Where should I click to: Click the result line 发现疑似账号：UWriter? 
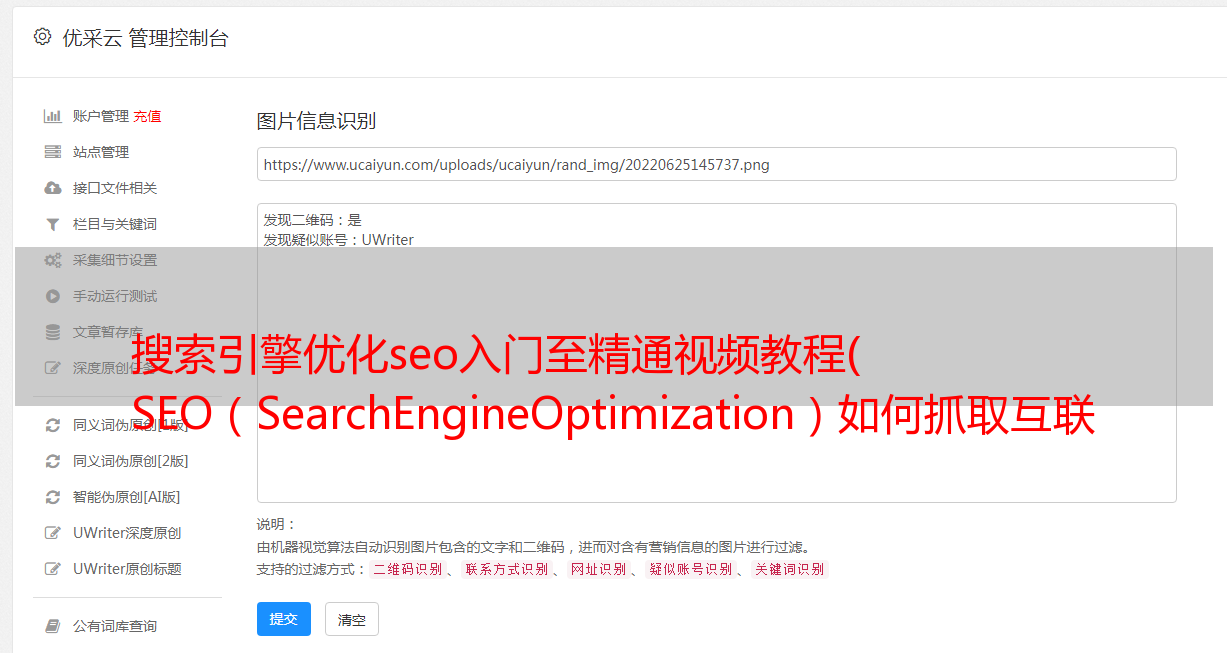click(338, 240)
